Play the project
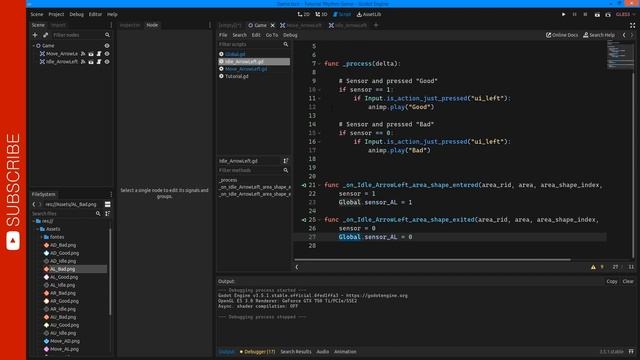Screen dimensions: 640x360 click(x=564, y=14)
